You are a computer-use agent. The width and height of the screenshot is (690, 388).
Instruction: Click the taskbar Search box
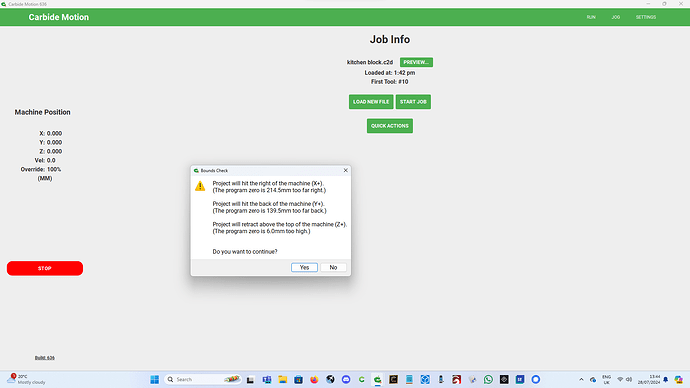tap(203, 379)
